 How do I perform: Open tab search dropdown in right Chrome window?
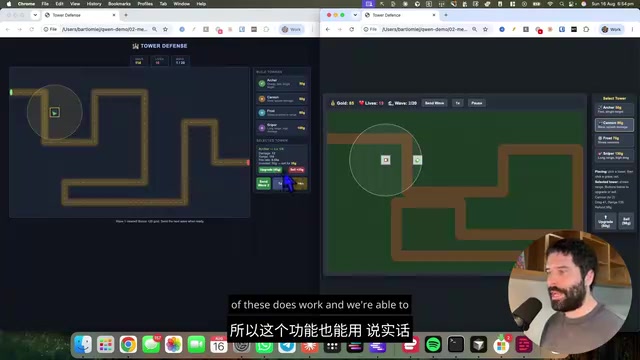point(355,15)
